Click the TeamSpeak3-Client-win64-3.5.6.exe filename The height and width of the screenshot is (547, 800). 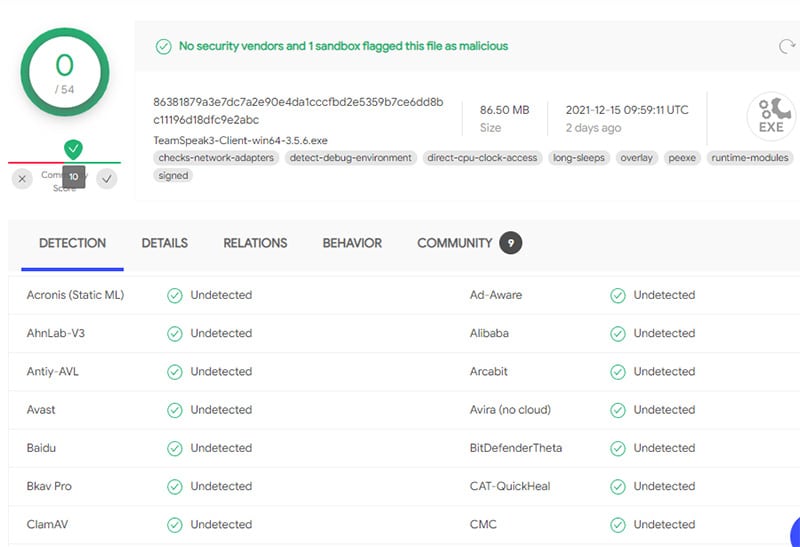click(x=240, y=140)
